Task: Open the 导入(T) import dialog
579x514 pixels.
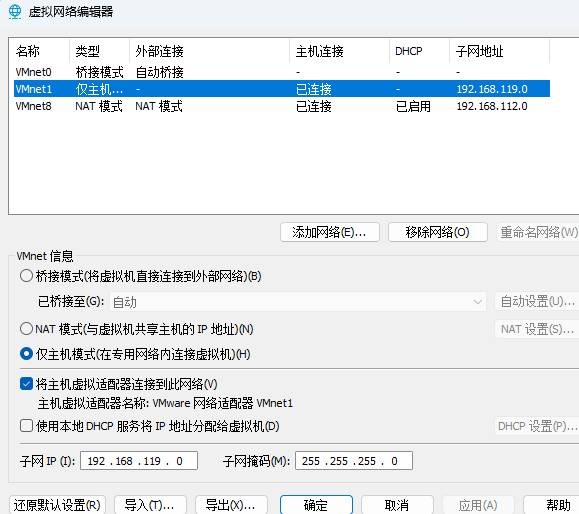Action: click(x=150, y=505)
